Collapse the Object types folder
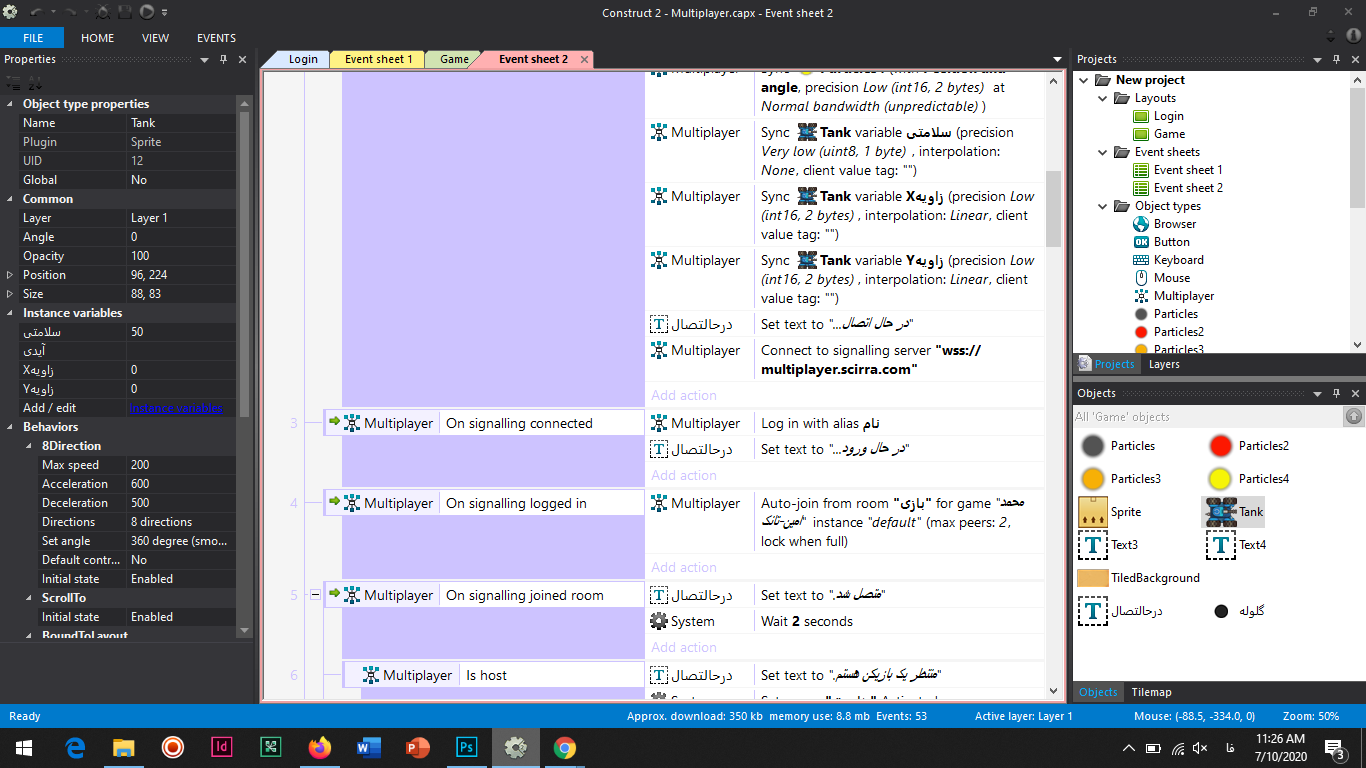 click(1102, 206)
